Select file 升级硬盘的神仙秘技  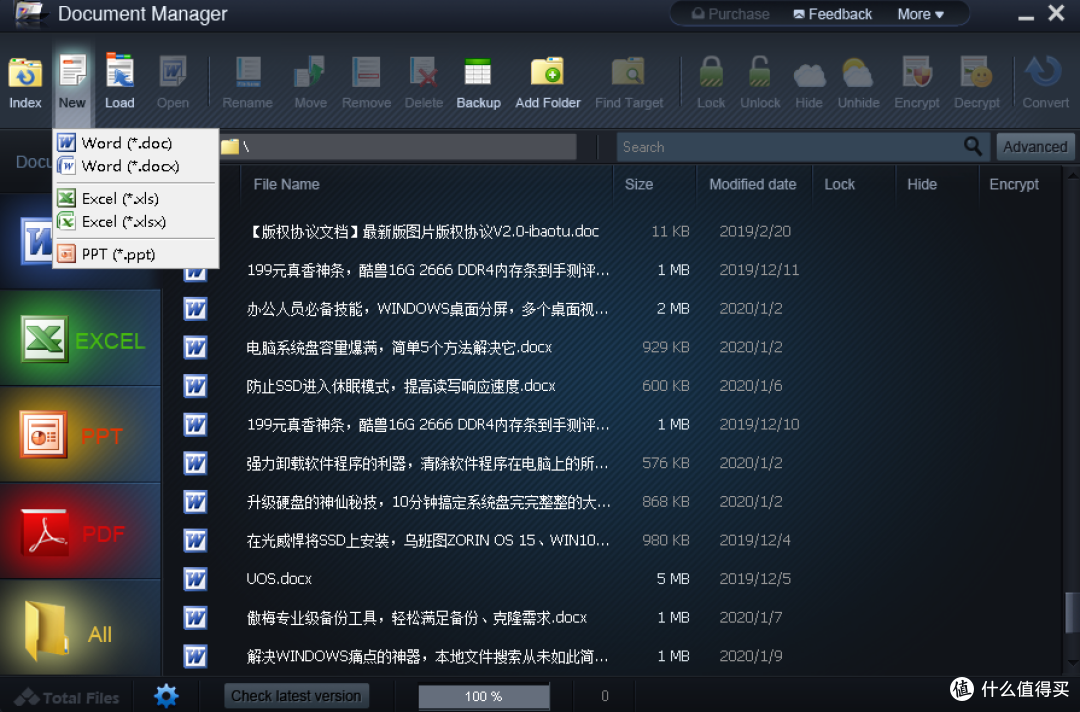[x=428, y=501]
